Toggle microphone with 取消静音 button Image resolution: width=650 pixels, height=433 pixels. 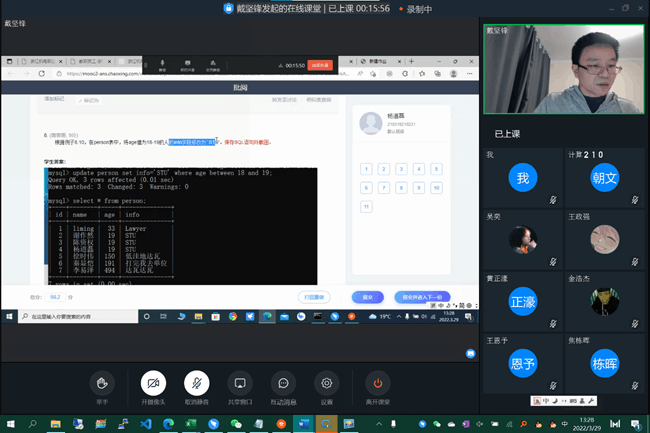(196, 383)
